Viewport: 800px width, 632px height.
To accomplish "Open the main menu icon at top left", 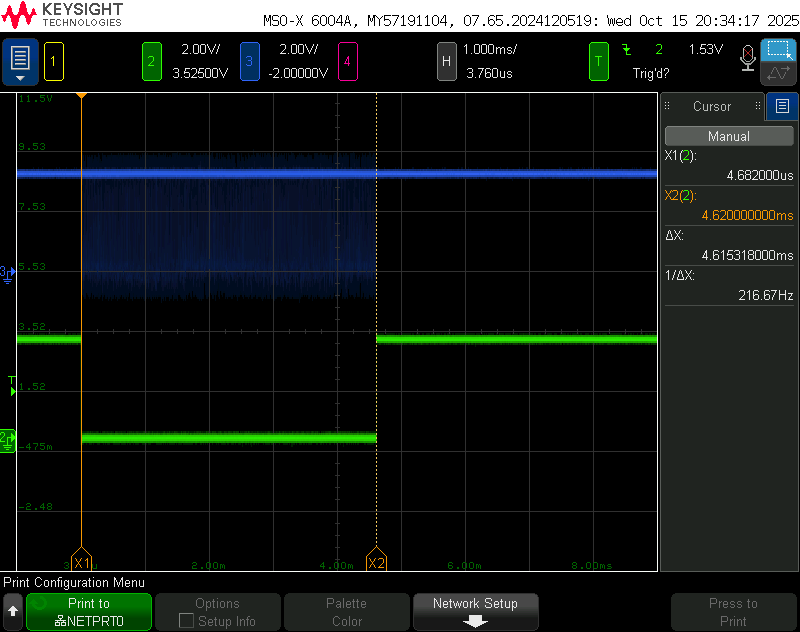I will 20,62.
